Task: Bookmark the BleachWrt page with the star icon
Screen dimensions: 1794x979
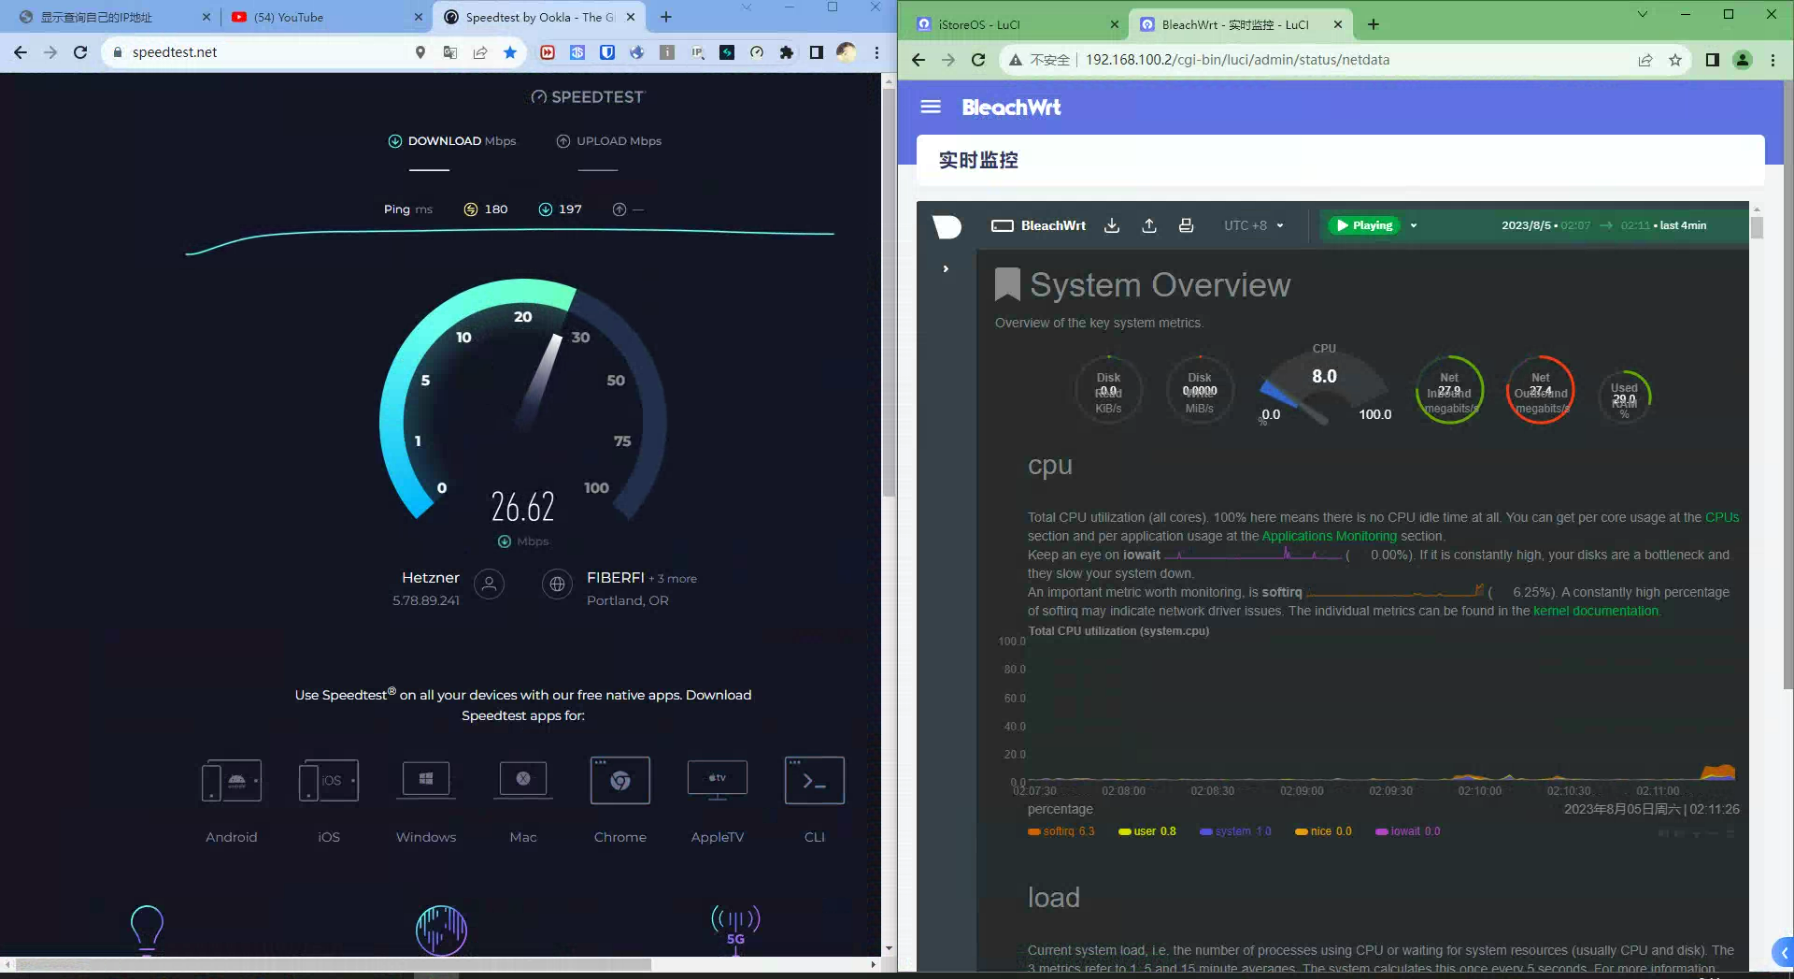Action: point(1675,60)
